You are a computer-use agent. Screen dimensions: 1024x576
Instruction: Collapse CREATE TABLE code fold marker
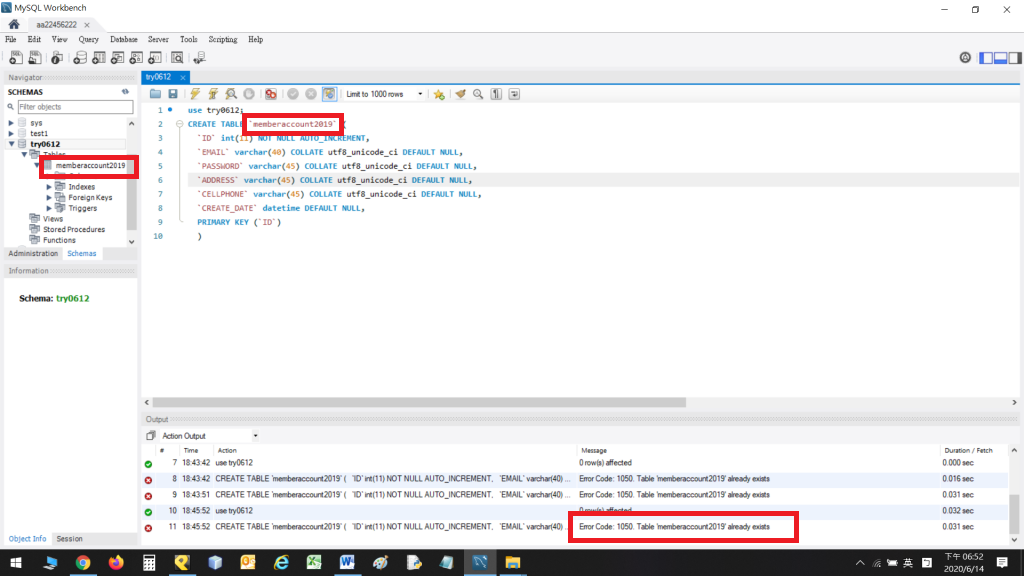[x=179, y=124]
